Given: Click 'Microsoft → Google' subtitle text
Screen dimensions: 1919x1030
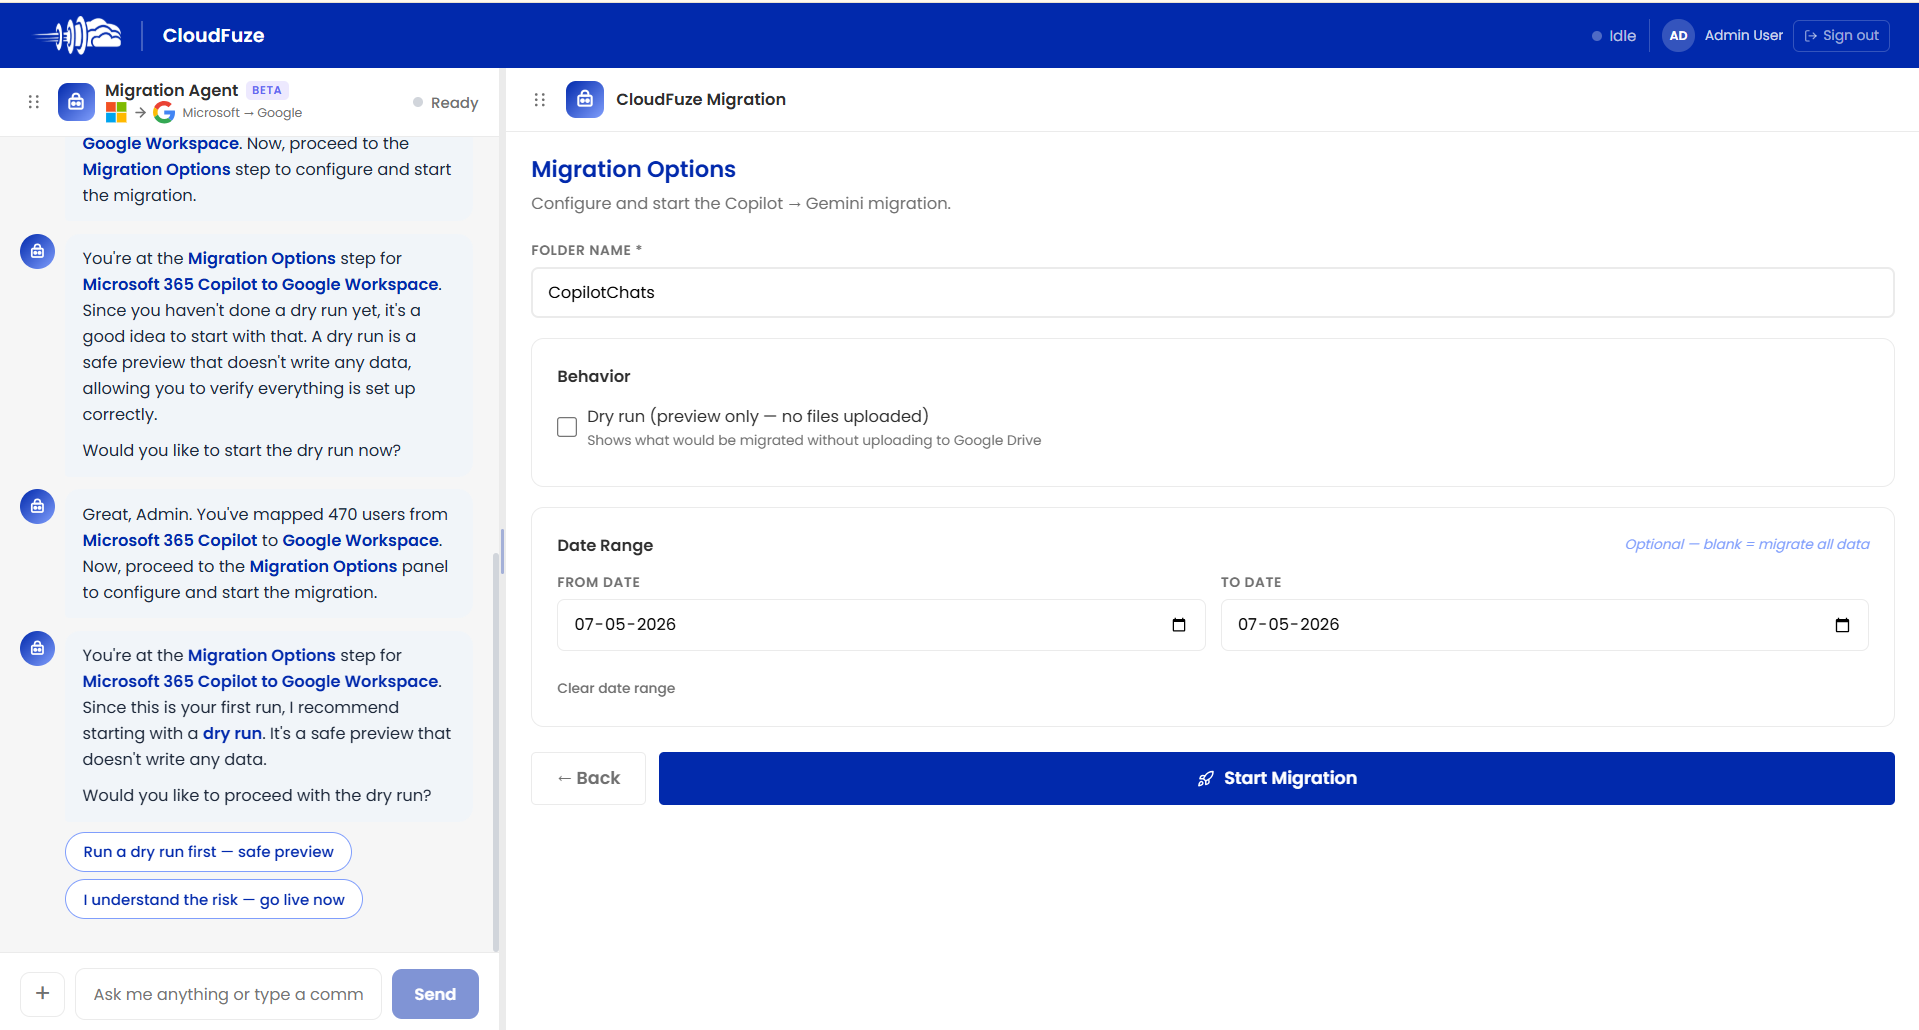Looking at the screenshot, I should pyautogui.click(x=242, y=113).
